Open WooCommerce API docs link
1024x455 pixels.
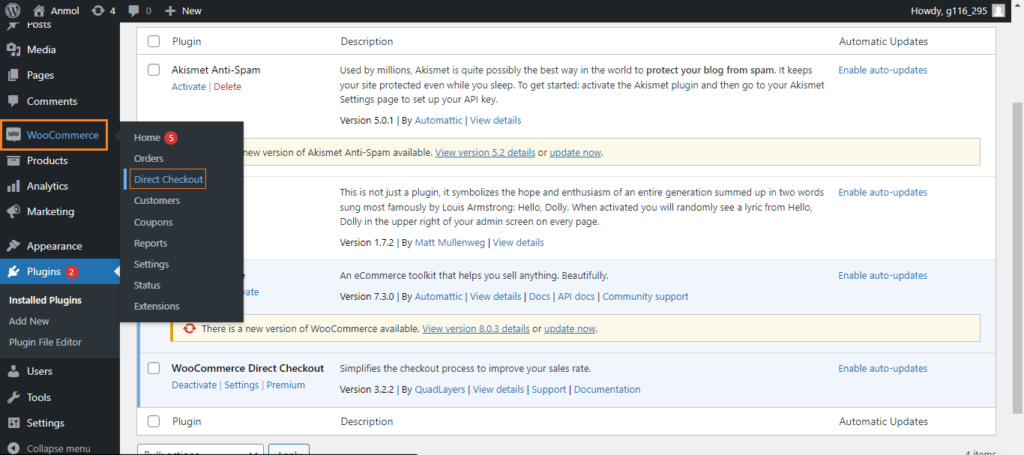point(577,296)
